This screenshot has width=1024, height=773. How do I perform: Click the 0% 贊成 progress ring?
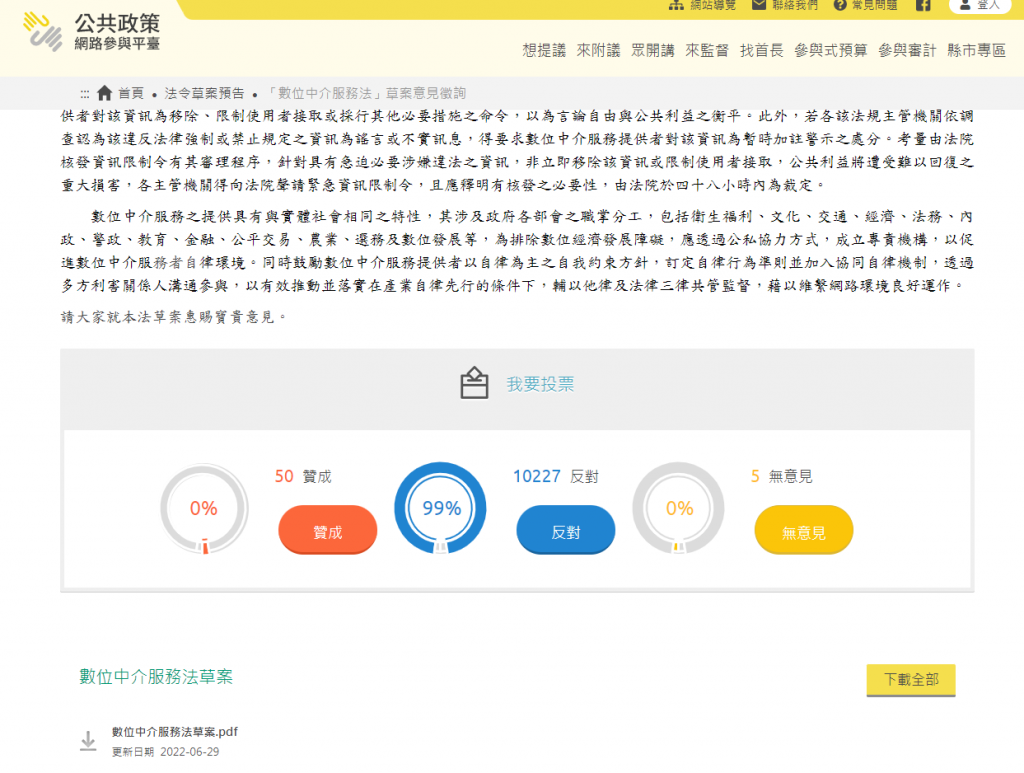click(204, 508)
